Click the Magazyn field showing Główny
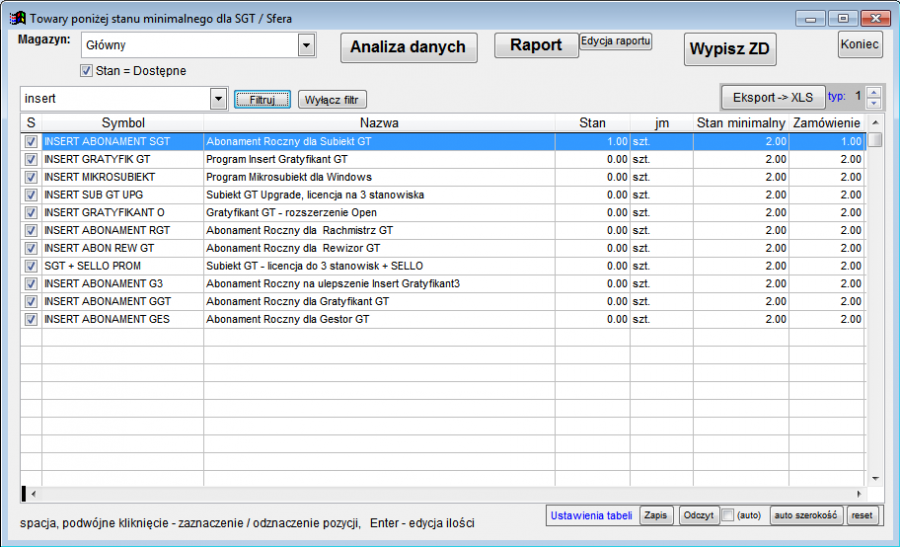900x547 pixels. [x=190, y=45]
